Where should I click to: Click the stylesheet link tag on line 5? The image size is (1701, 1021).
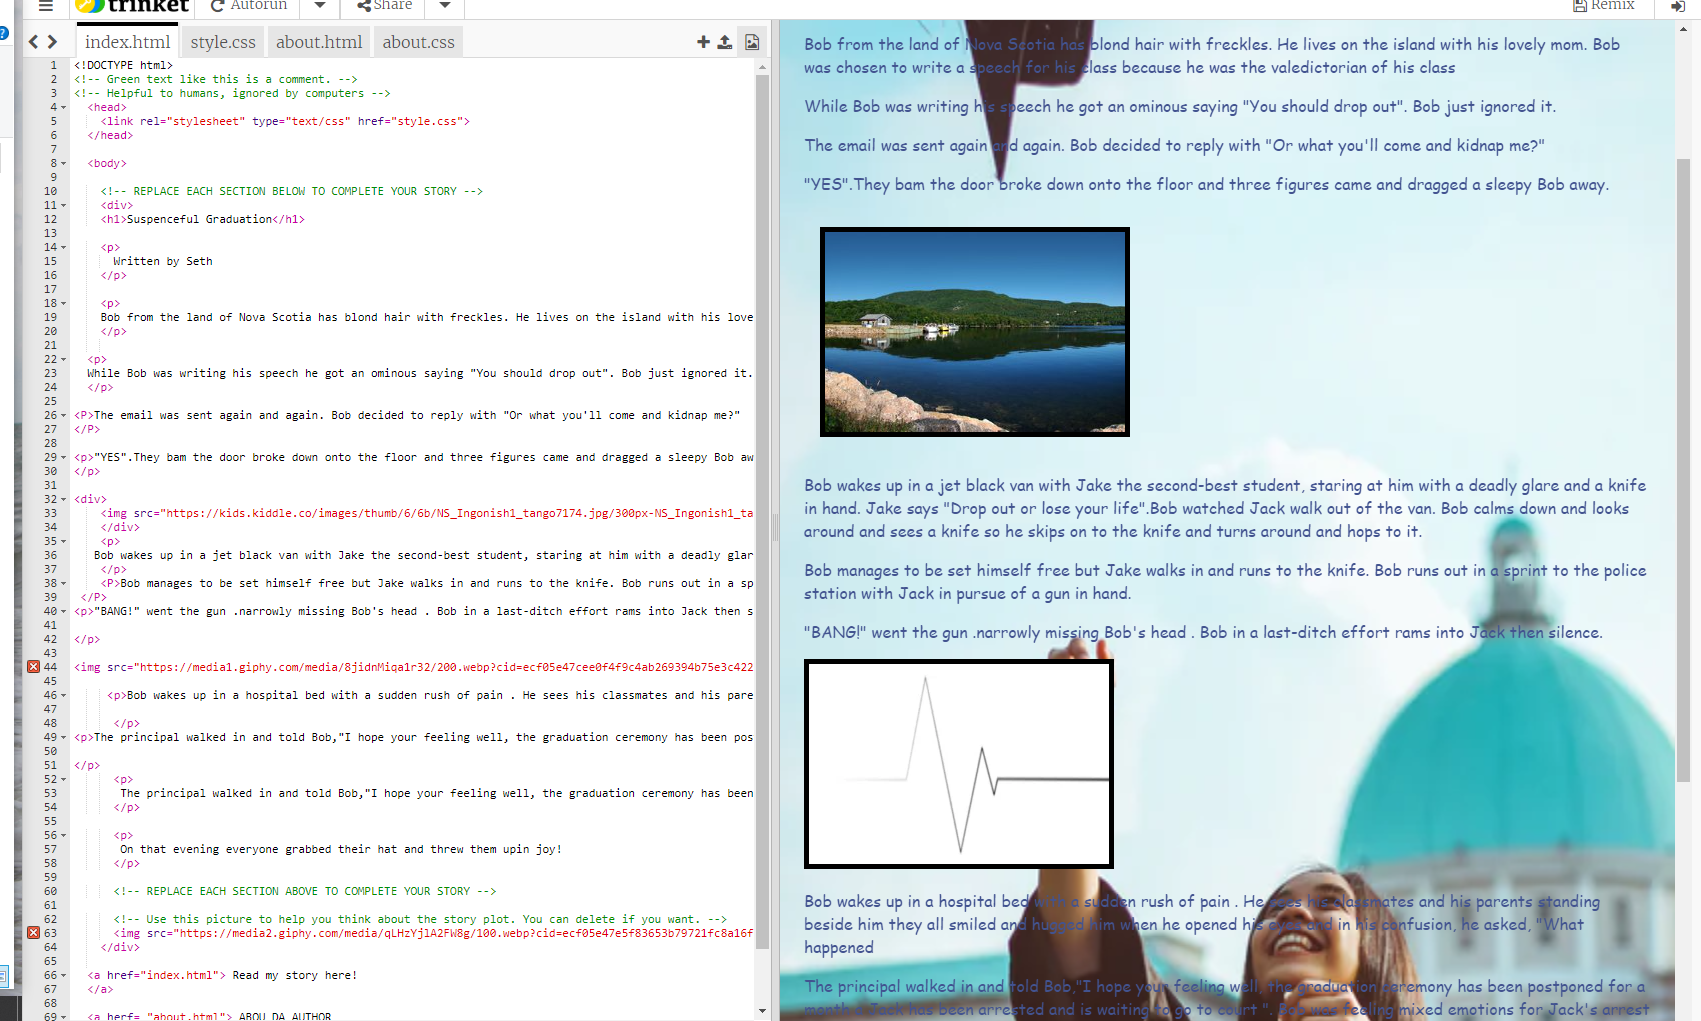click(285, 121)
